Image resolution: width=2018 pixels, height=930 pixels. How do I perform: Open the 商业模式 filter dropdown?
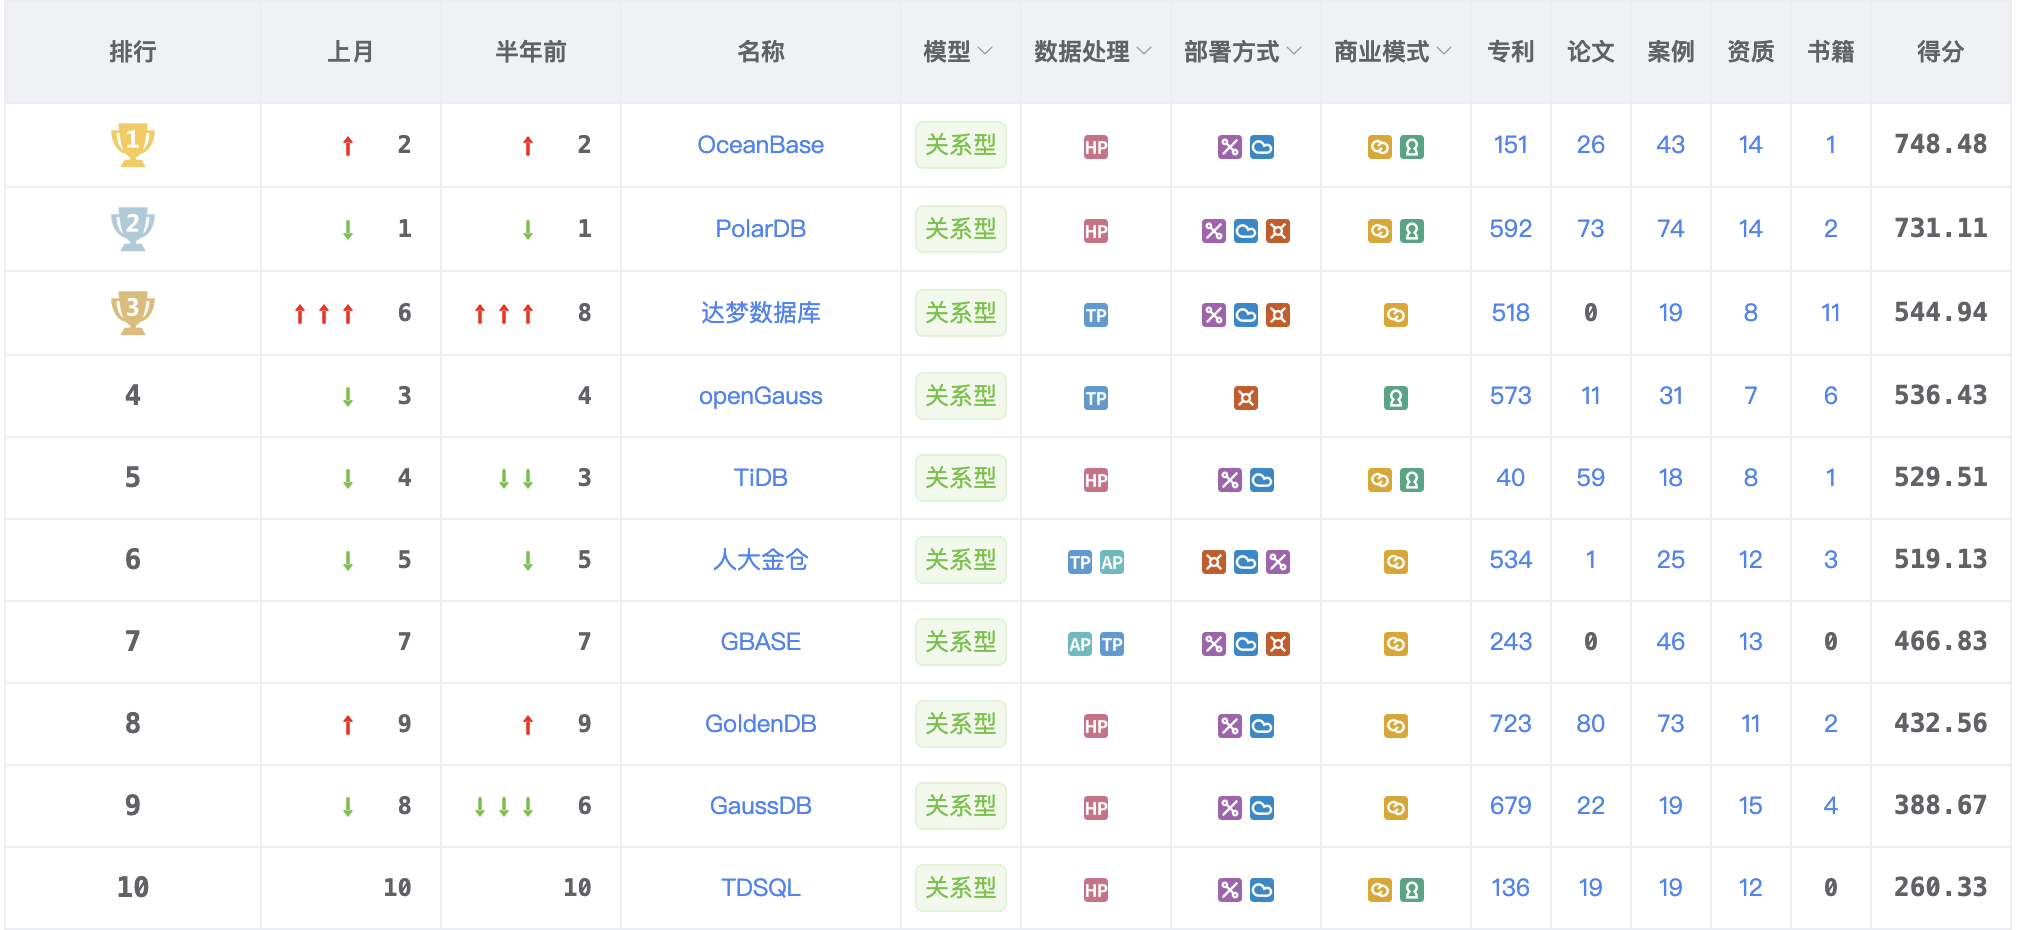[x=1444, y=51]
